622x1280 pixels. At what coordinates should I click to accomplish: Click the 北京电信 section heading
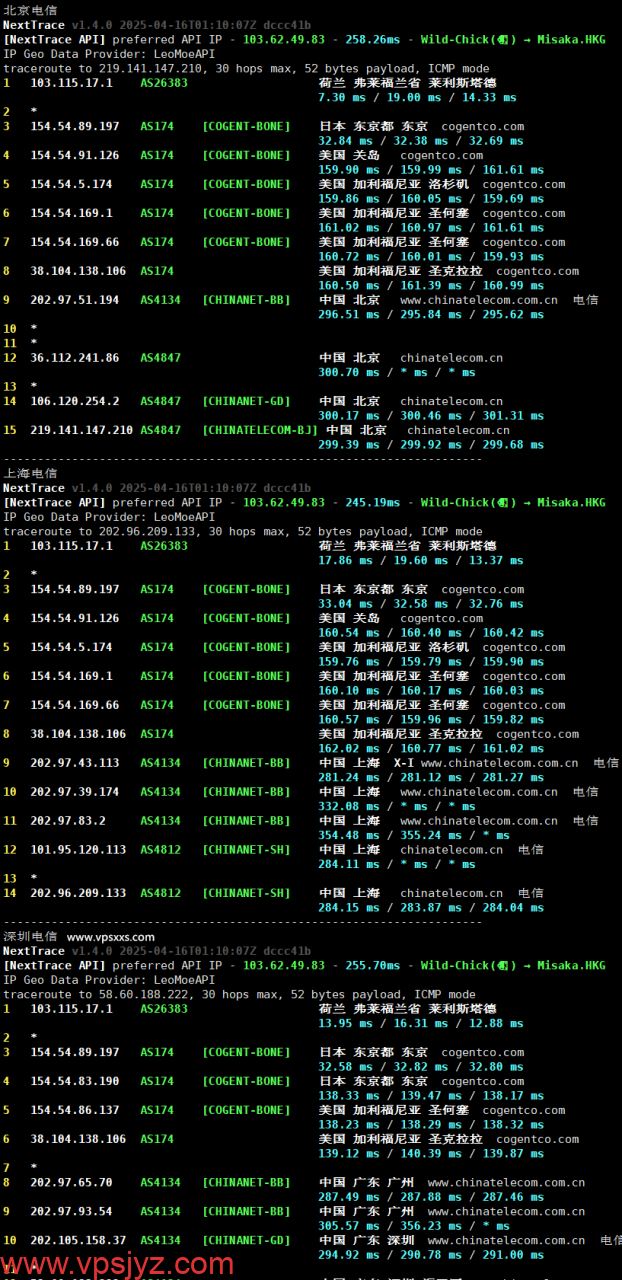tap(30, 10)
